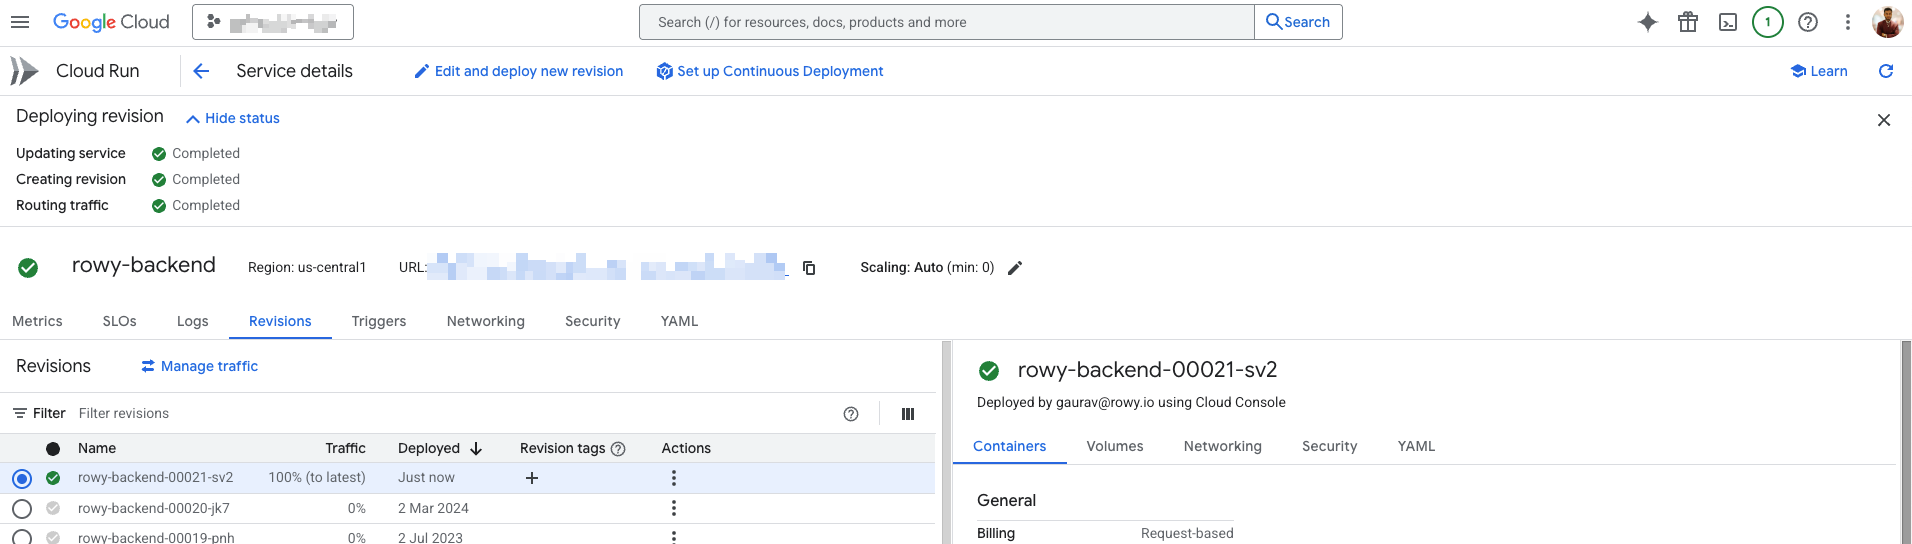
Task: Open the filter help icon
Action: click(x=851, y=414)
